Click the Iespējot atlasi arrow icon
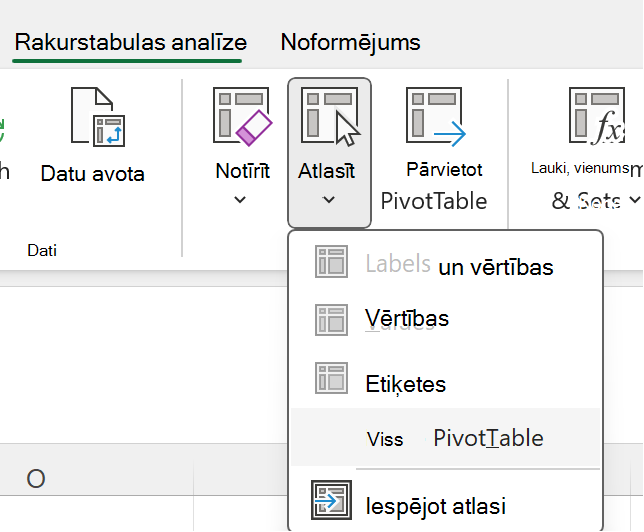The height and width of the screenshot is (532, 644). [331, 500]
